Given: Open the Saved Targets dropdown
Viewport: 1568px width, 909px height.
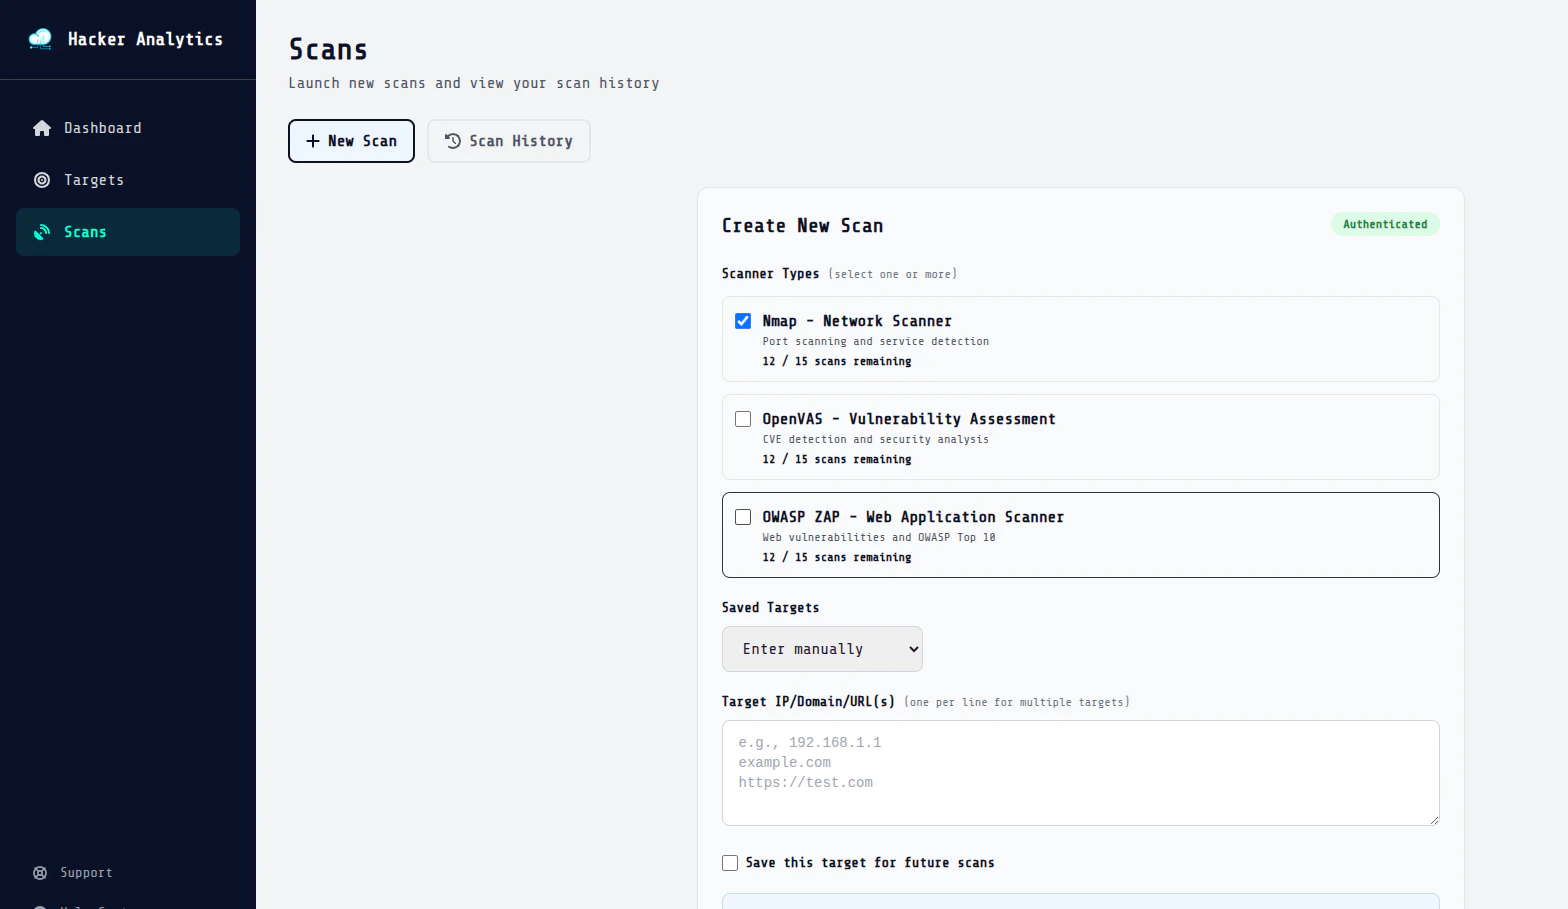Looking at the screenshot, I should pyautogui.click(x=822, y=649).
